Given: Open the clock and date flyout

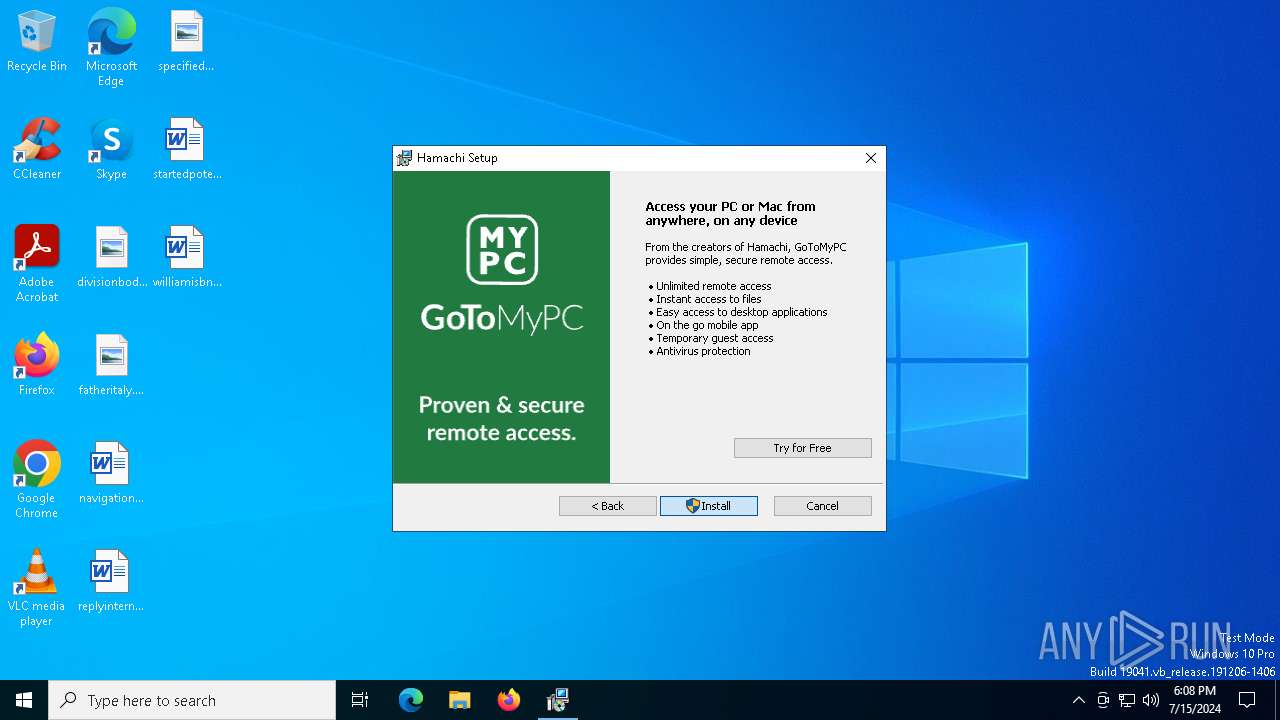Looking at the screenshot, I should [x=1195, y=700].
